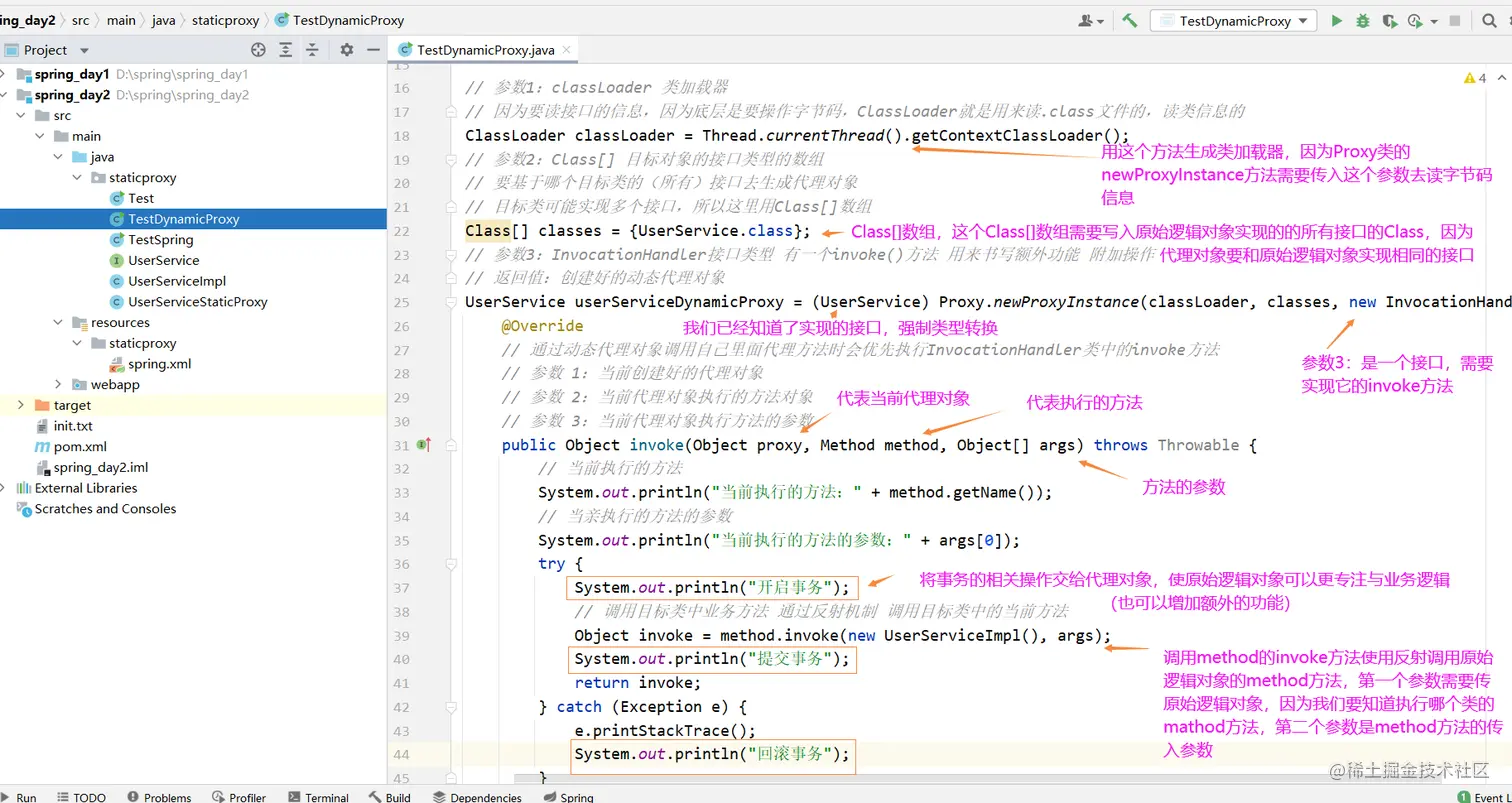Screen dimensions: 1512x803
Task: Click line number 44 in the gutter
Action: (400, 754)
